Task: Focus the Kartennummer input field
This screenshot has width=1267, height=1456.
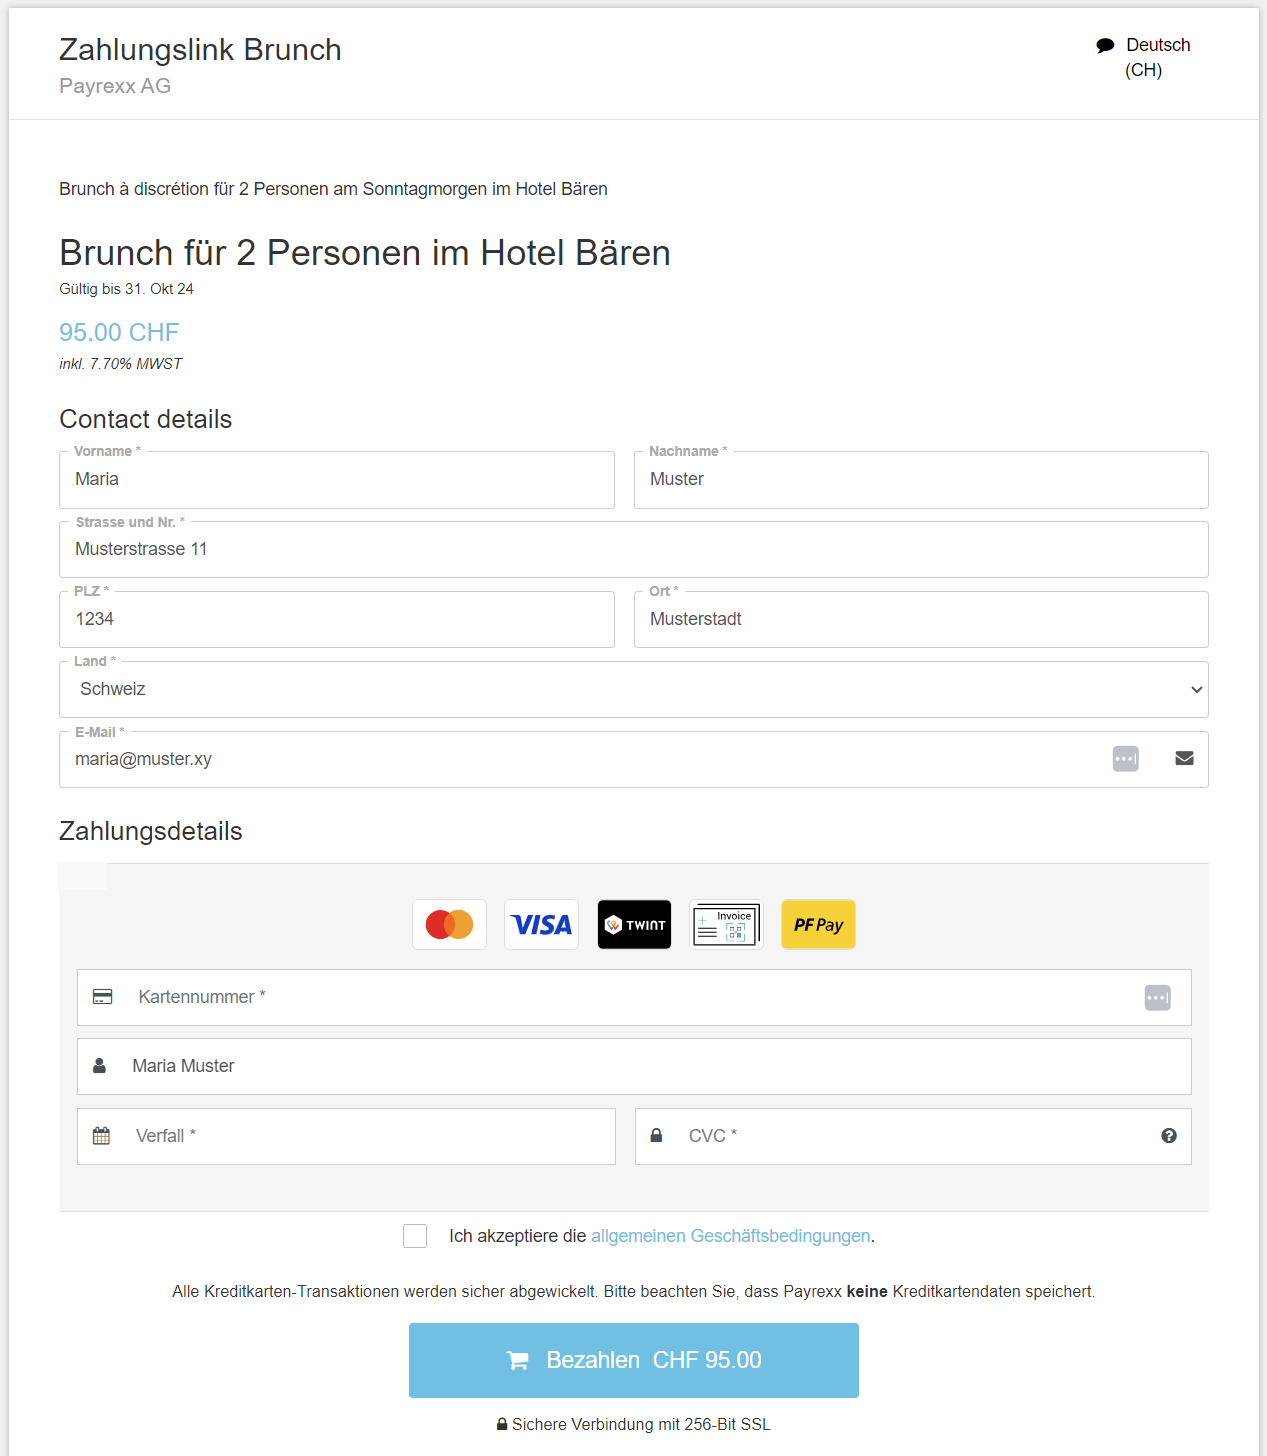Action: coord(634,997)
